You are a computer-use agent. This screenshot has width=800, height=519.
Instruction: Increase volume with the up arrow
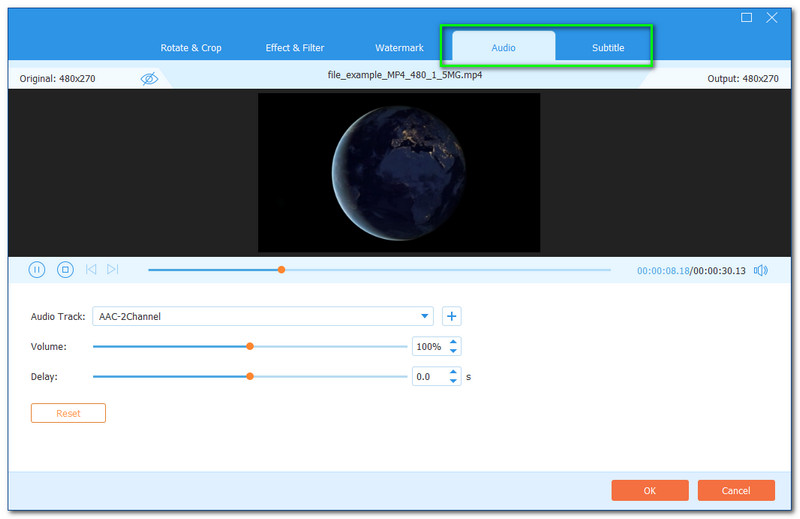tap(454, 342)
